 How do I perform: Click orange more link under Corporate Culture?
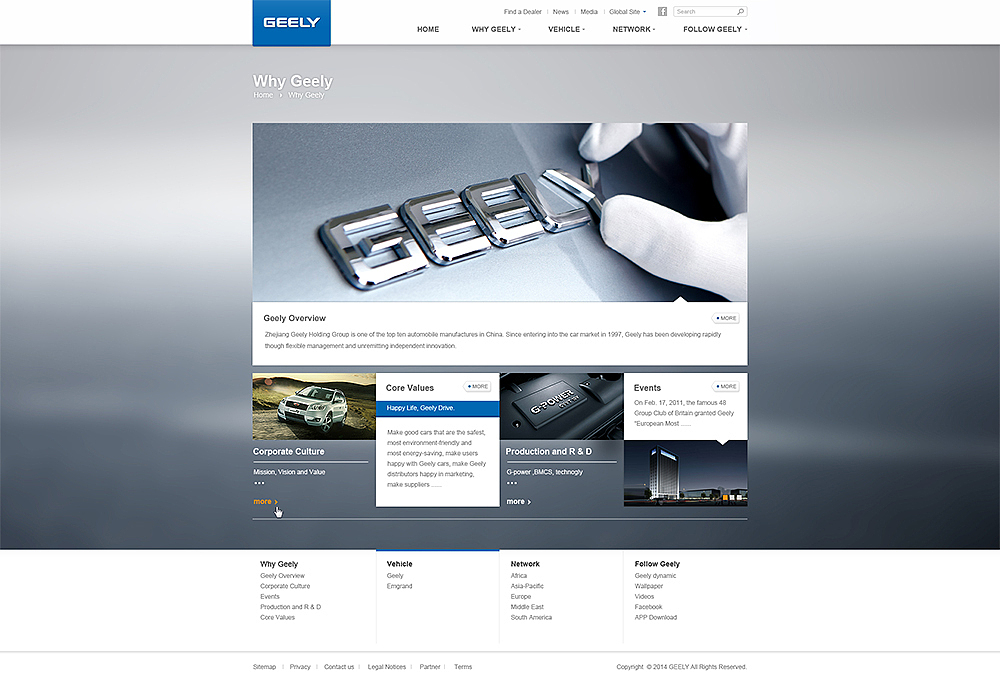tap(265, 502)
